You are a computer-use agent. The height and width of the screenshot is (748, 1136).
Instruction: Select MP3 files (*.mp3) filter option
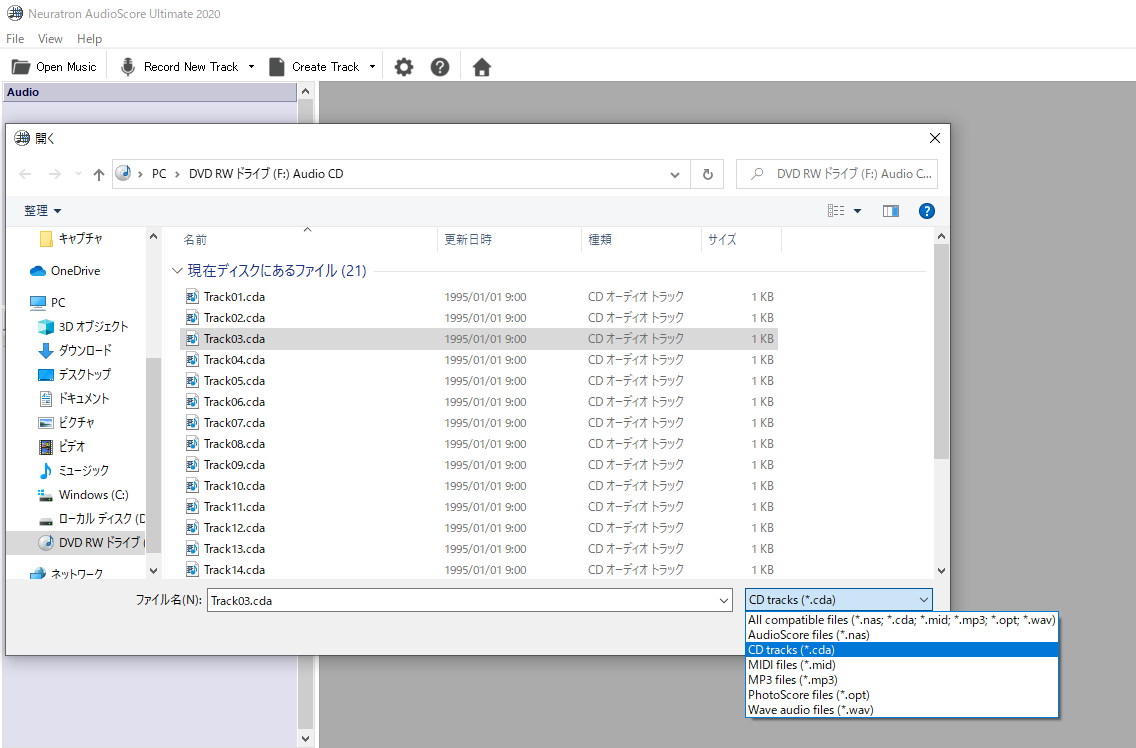pos(792,680)
